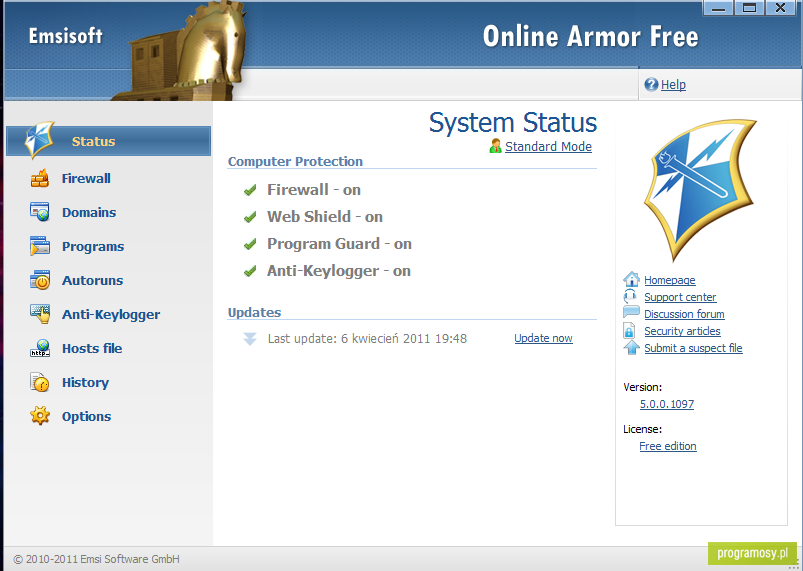Click the Online Armor Free title

click(590, 36)
